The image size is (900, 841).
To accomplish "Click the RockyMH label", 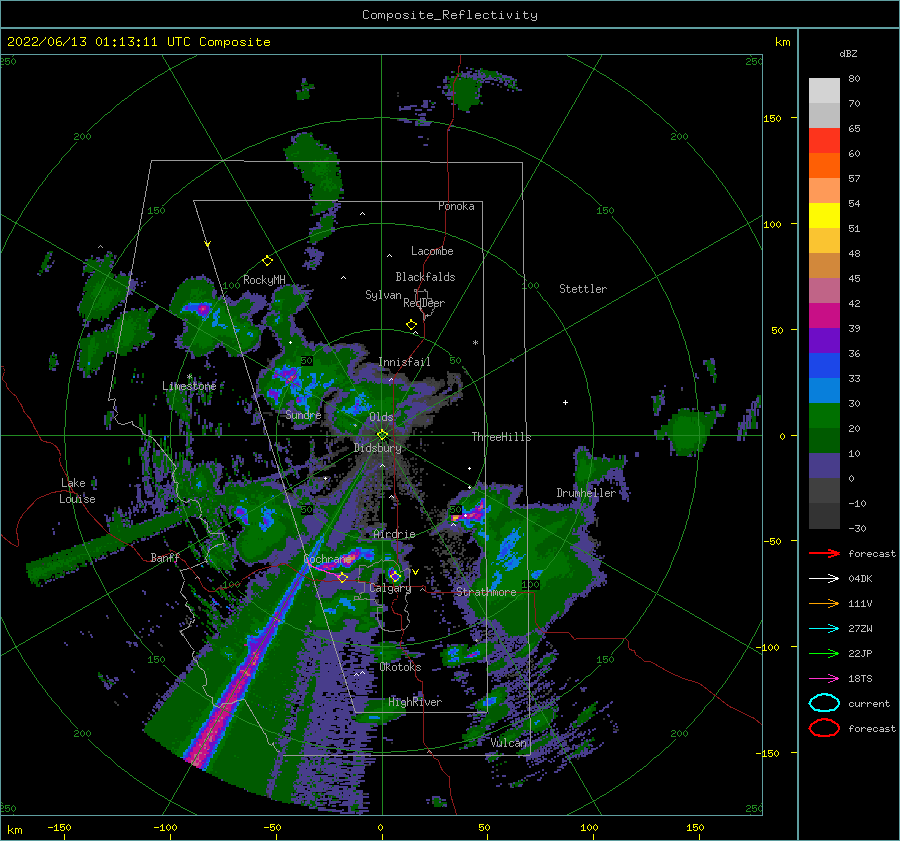I will (x=264, y=280).
